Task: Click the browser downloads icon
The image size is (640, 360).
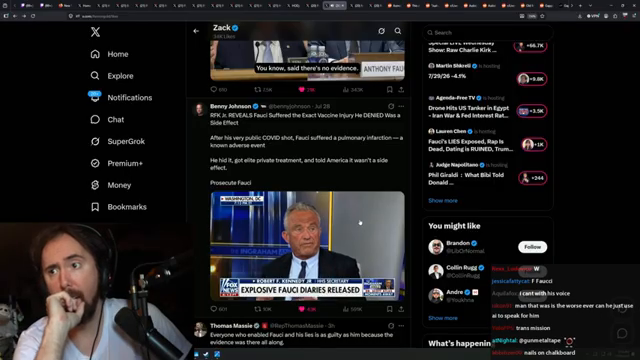Action: pos(580,16)
